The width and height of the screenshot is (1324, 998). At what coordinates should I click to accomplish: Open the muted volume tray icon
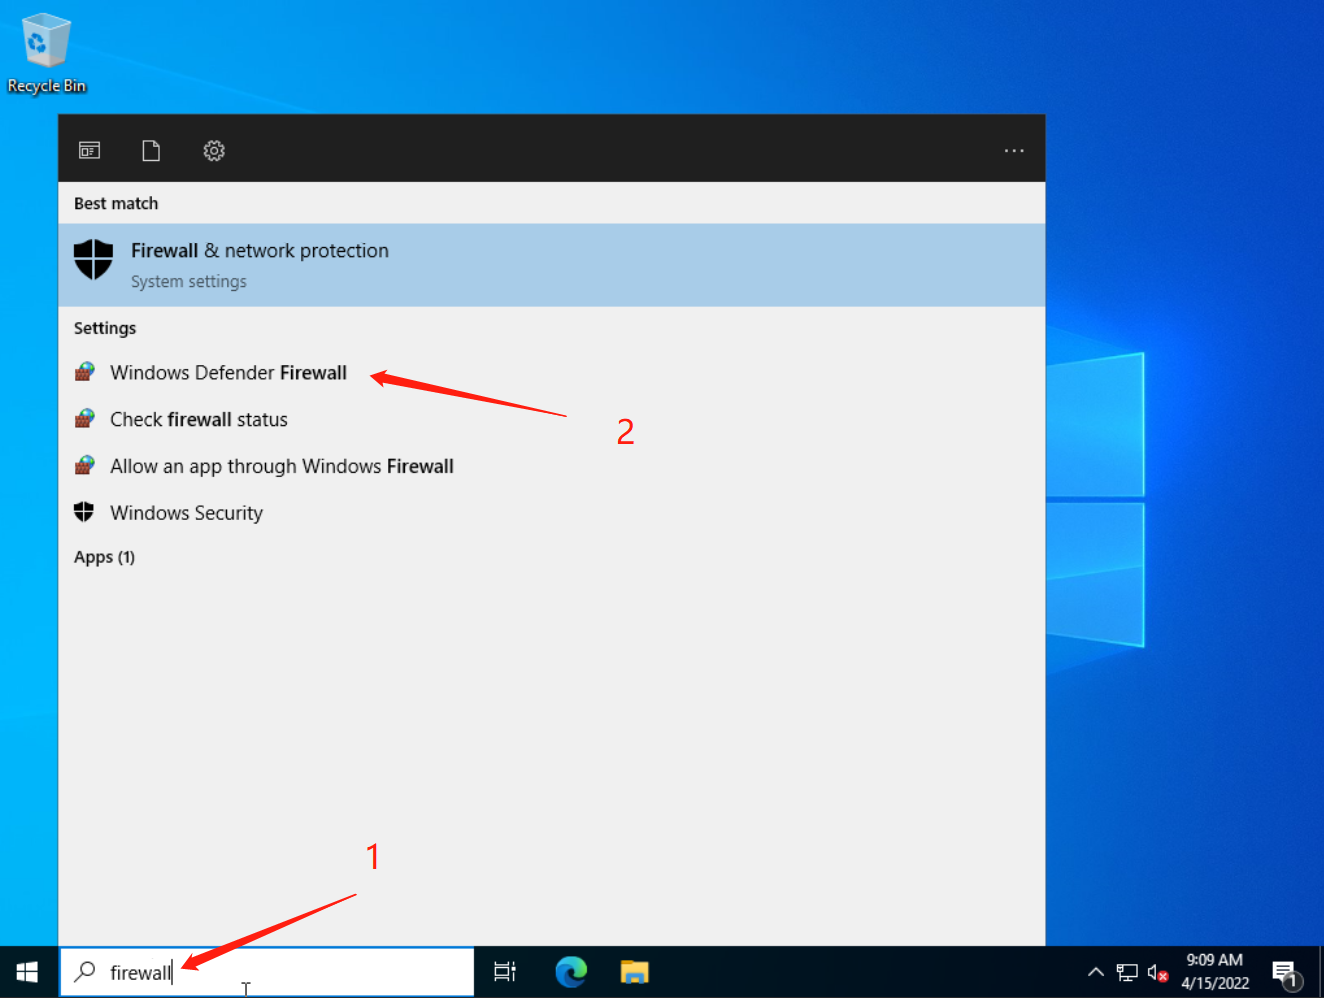(1158, 972)
